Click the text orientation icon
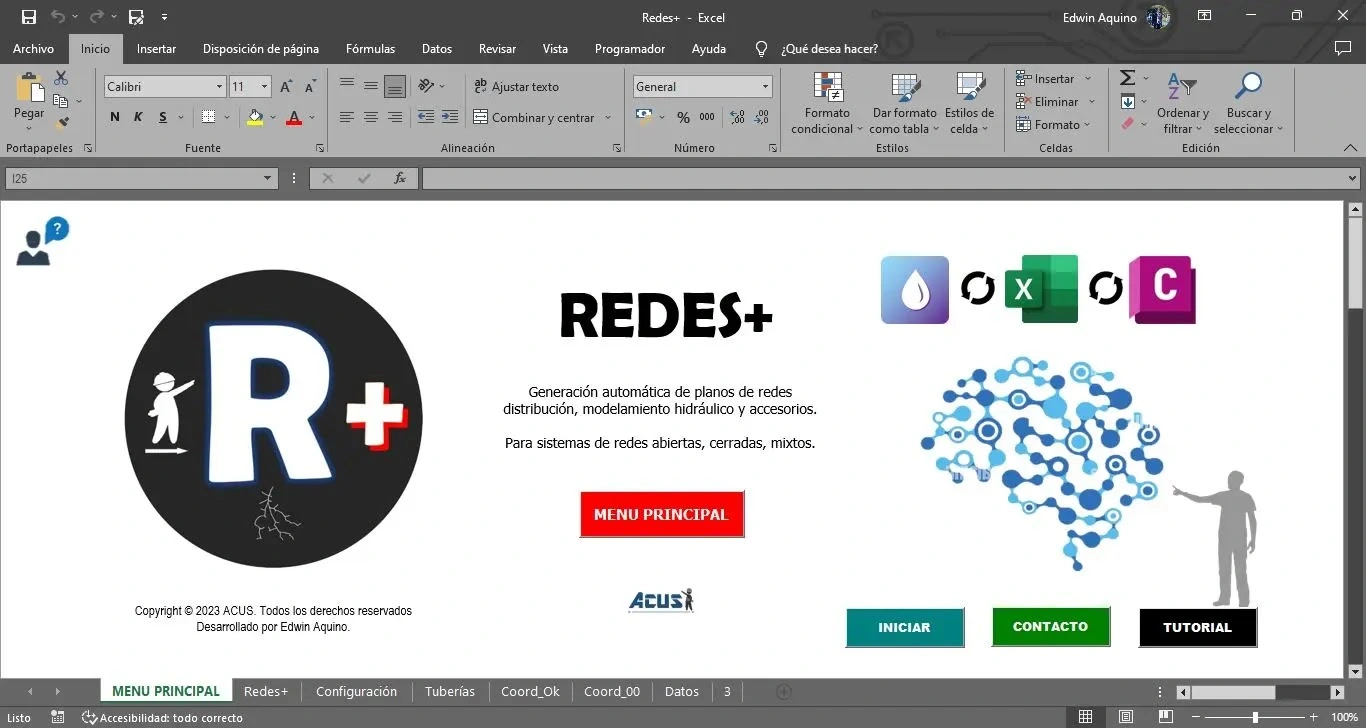This screenshot has height=728, width=1366. [427, 86]
